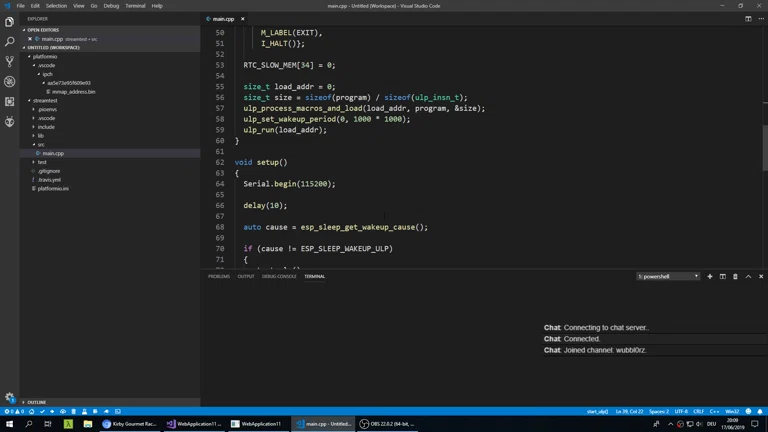Open the PlatformIO alien icon view

pos(10,122)
